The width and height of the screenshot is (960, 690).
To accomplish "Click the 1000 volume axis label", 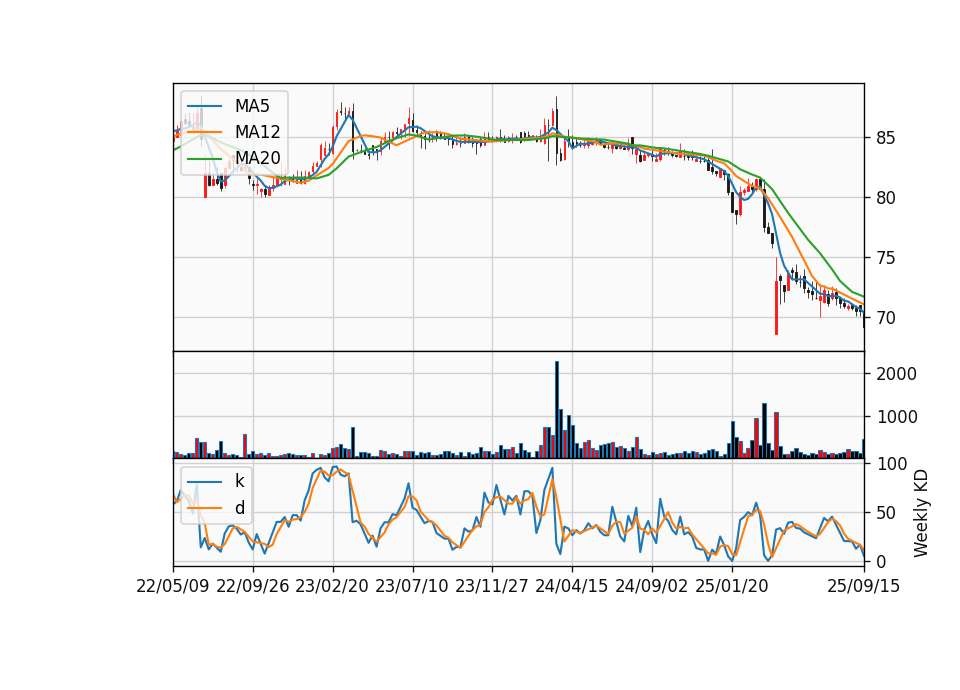I will pos(896,417).
